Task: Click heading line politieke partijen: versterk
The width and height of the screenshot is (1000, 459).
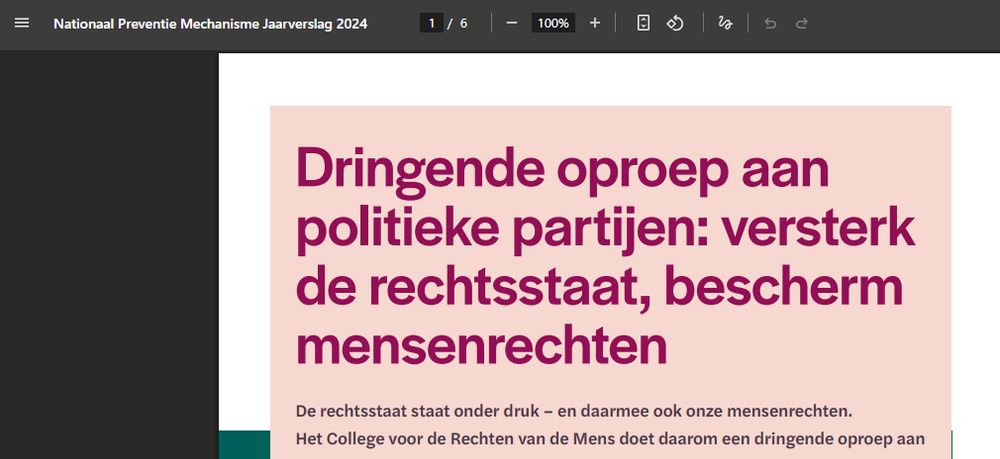Action: pyautogui.click(x=606, y=228)
